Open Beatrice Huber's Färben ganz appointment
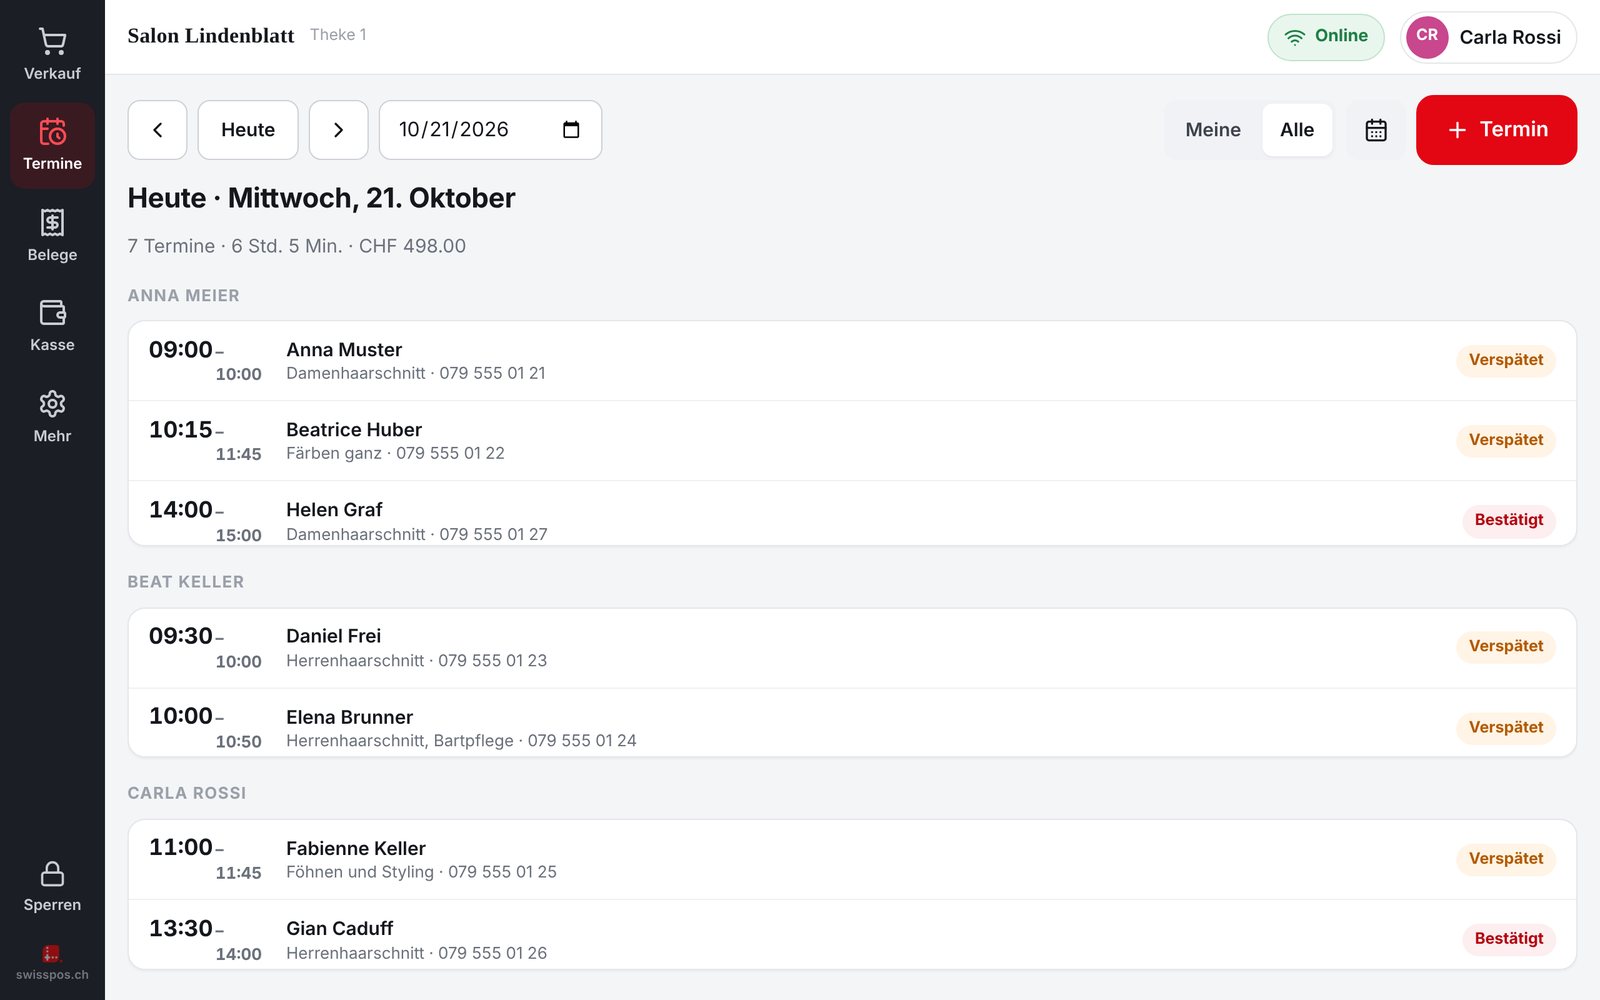 point(852,441)
